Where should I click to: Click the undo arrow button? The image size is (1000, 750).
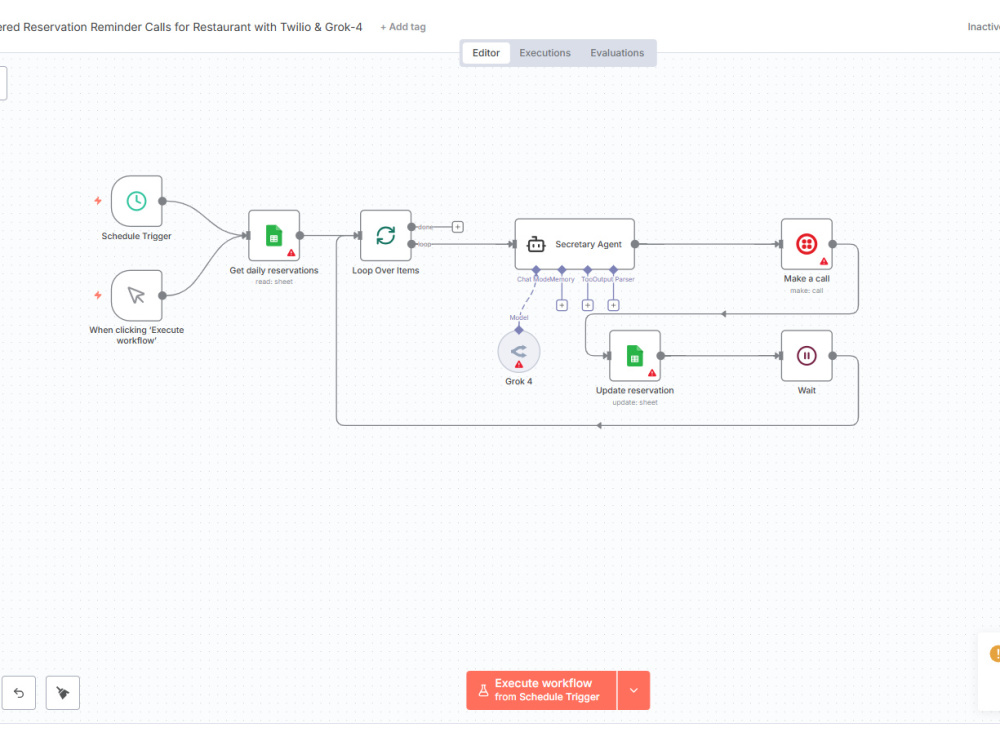coord(18,693)
